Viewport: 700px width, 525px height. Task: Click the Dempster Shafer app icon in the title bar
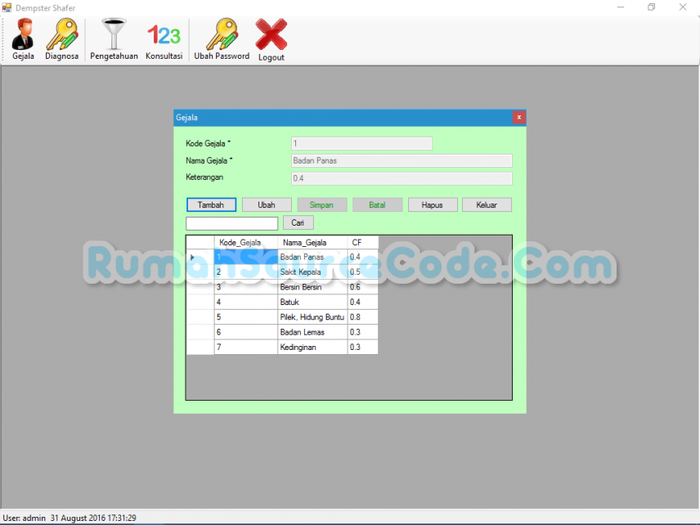(7, 8)
